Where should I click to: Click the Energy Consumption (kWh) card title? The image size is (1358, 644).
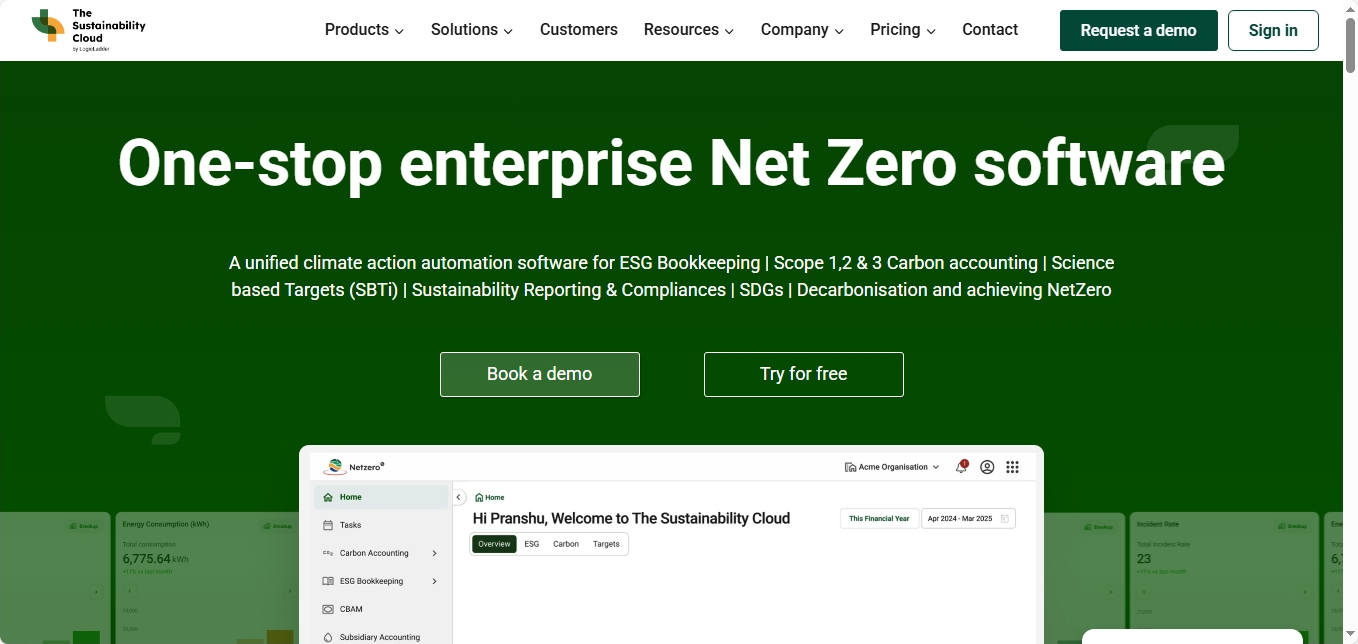click(x=166, y=524)
